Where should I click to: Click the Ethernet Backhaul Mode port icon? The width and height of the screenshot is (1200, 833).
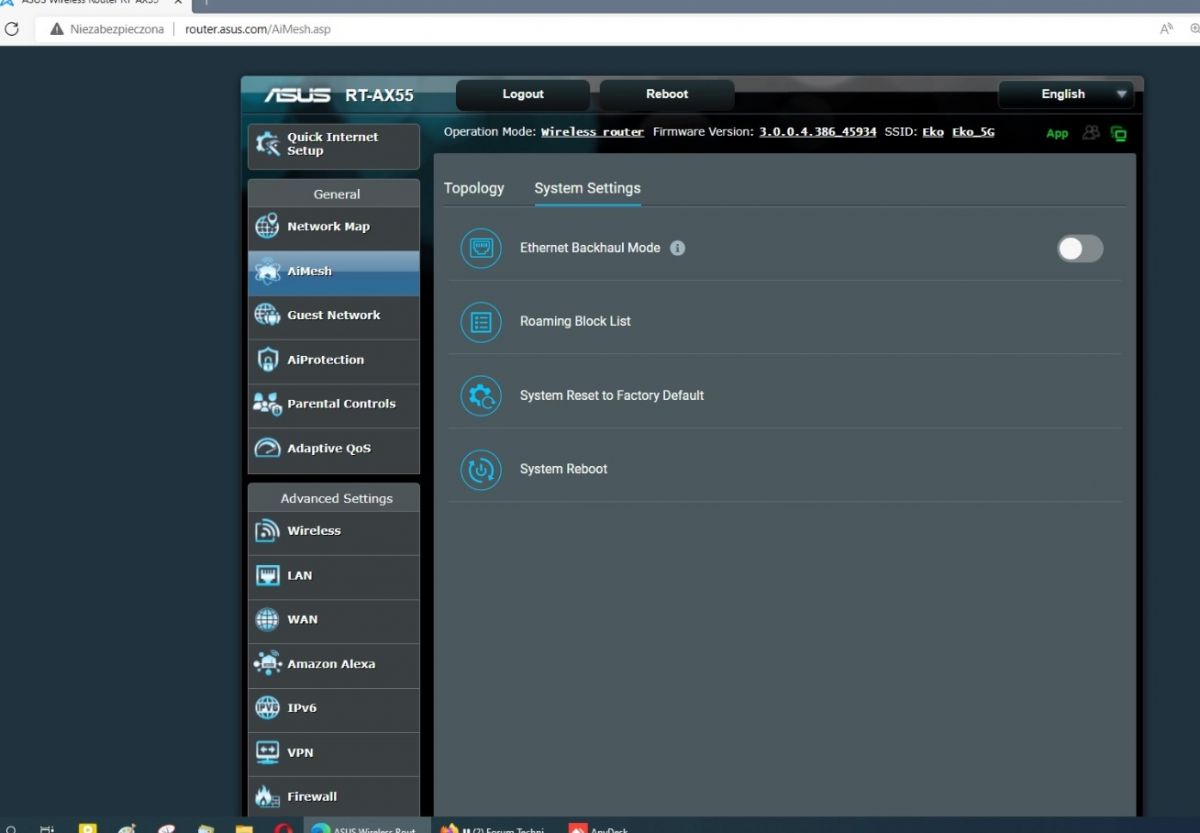pos(481,248)
